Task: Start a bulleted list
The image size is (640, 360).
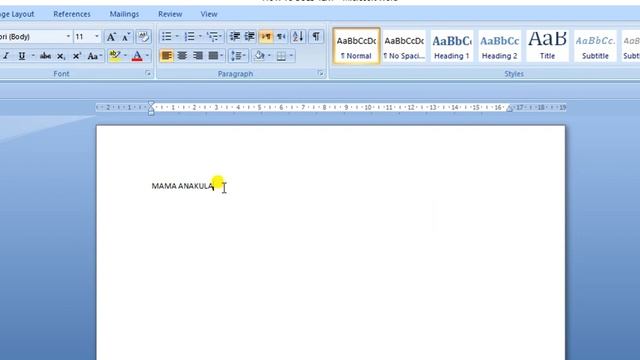Action: pyautogui.click(x=167, y=37)
